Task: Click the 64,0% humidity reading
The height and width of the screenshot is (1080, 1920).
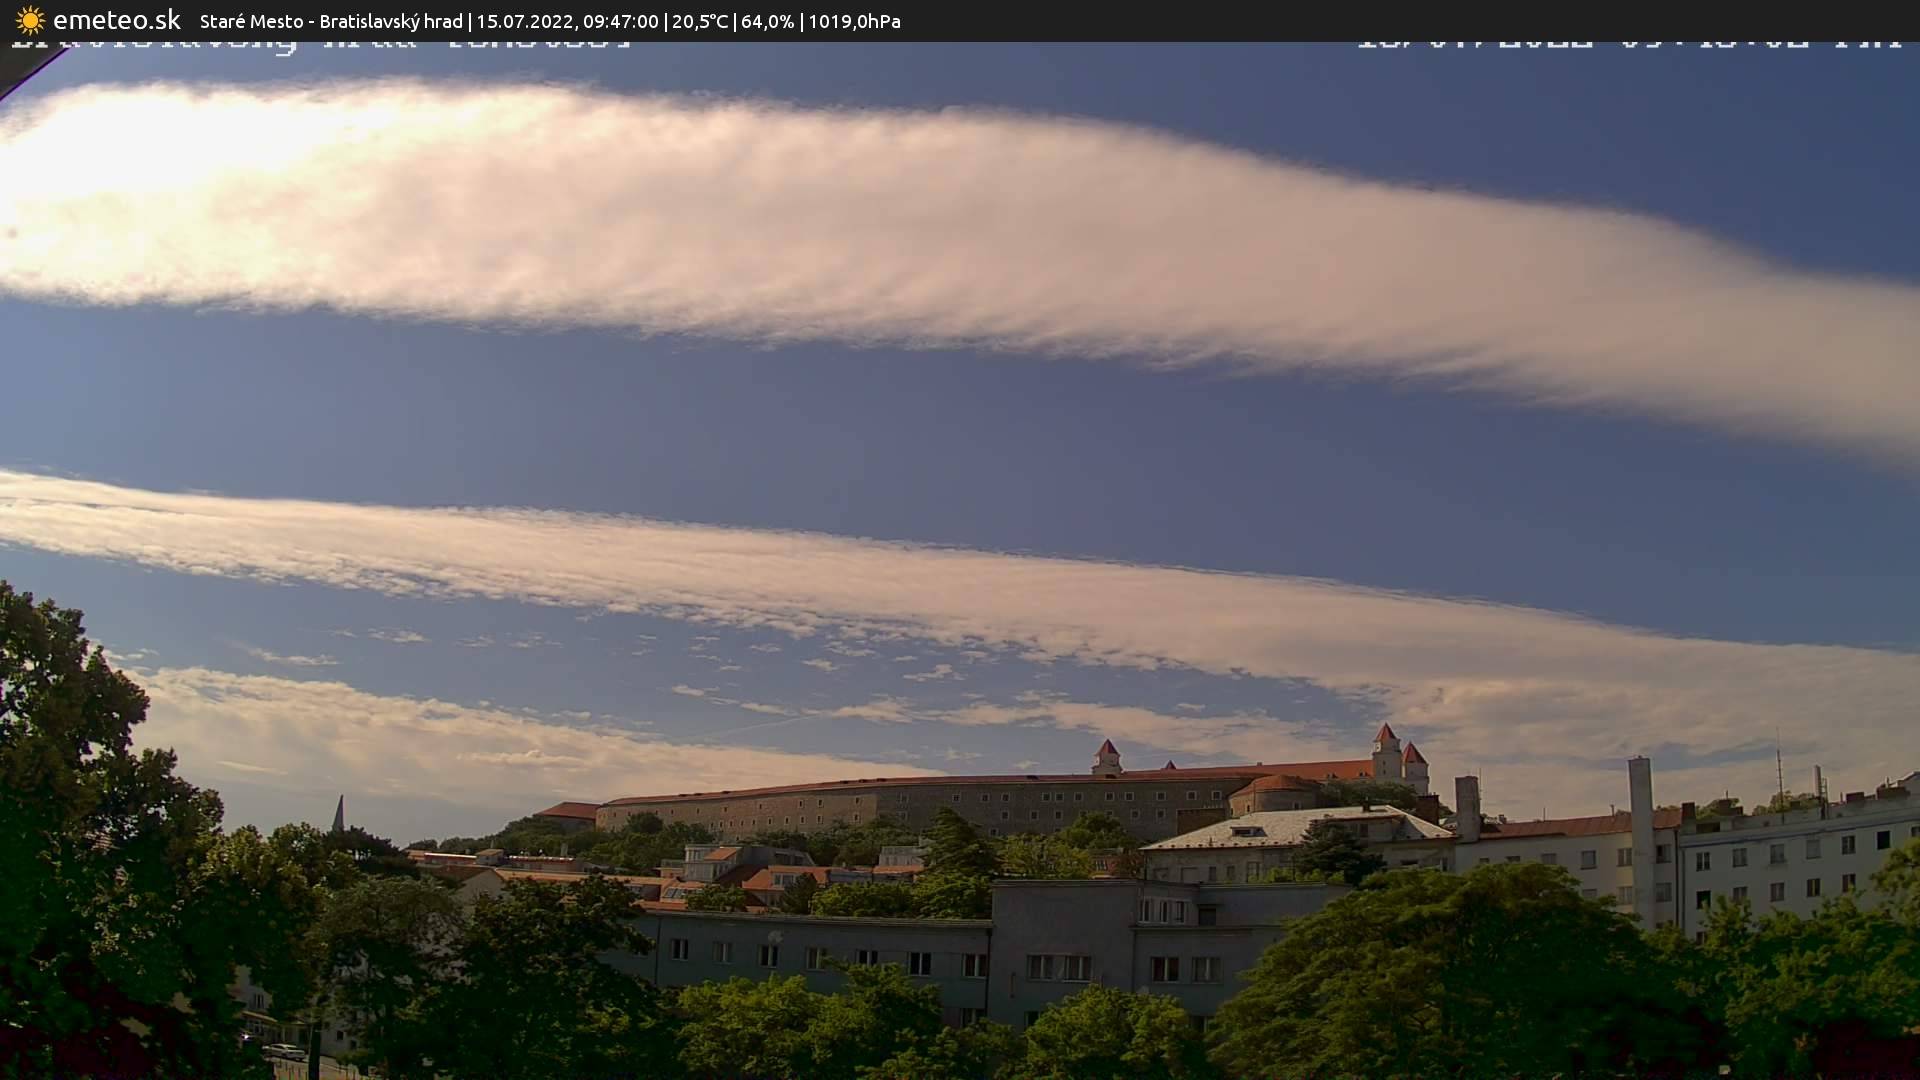Action: tap(767, 21)
